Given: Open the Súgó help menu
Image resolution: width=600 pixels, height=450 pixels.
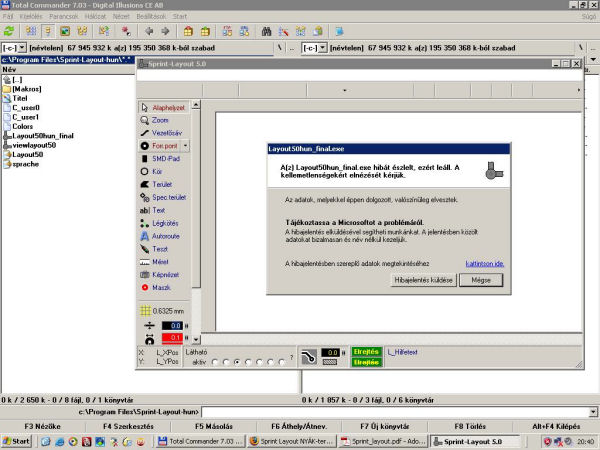Looking at the screenshot, I should point(589,16).
